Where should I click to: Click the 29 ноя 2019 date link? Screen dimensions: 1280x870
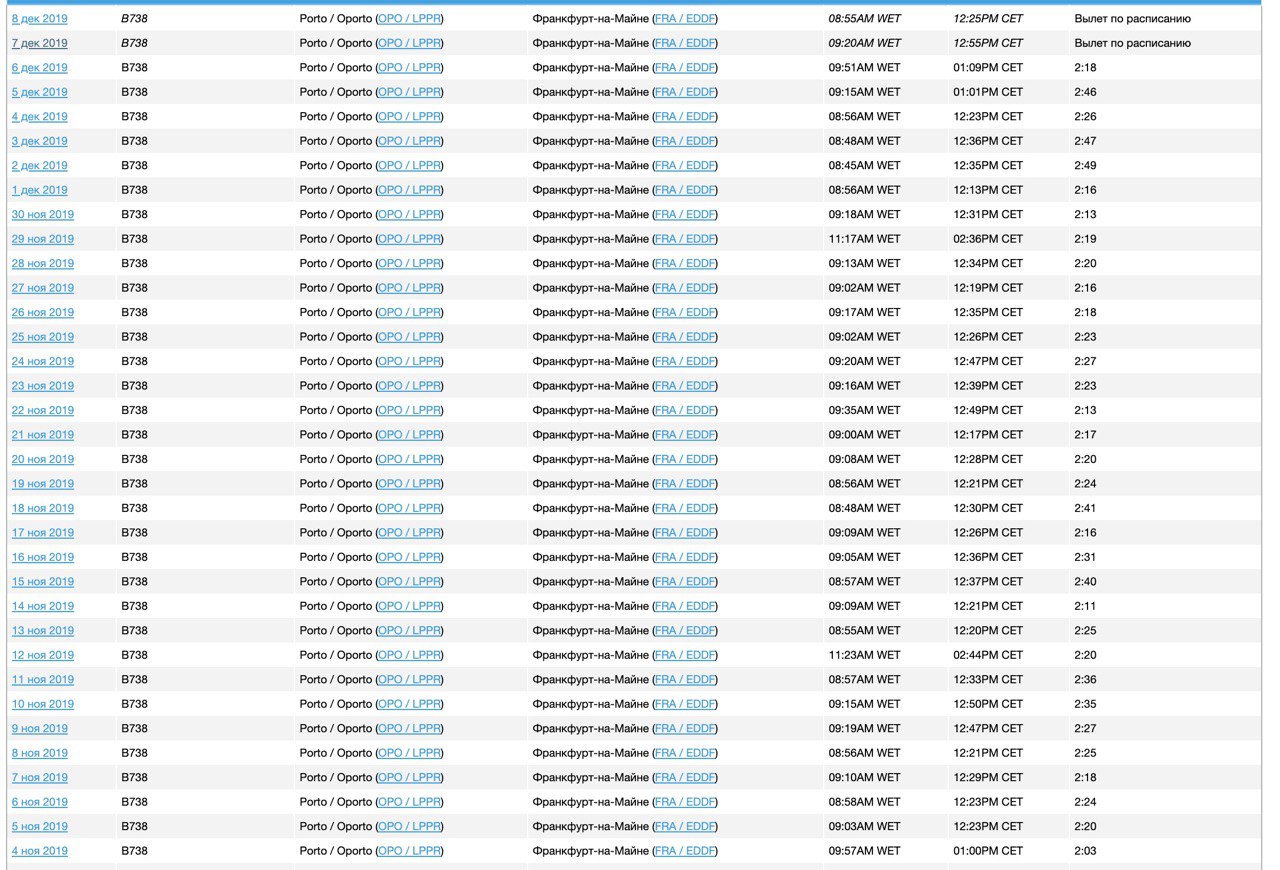(x=43, y=239)
